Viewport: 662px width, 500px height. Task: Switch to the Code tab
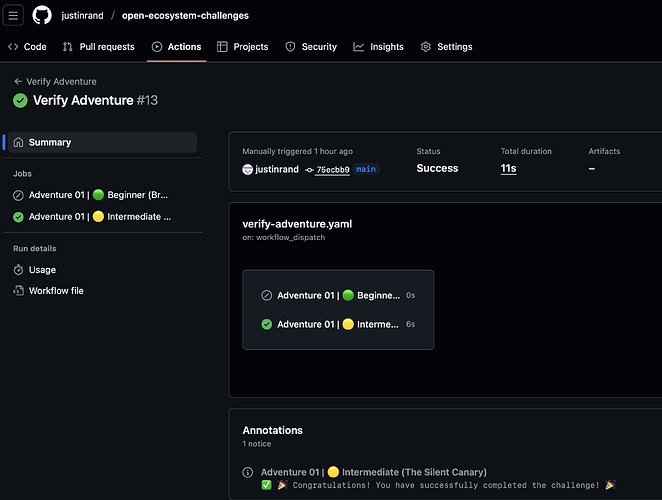pyautogui.click(x=27, y=47)
